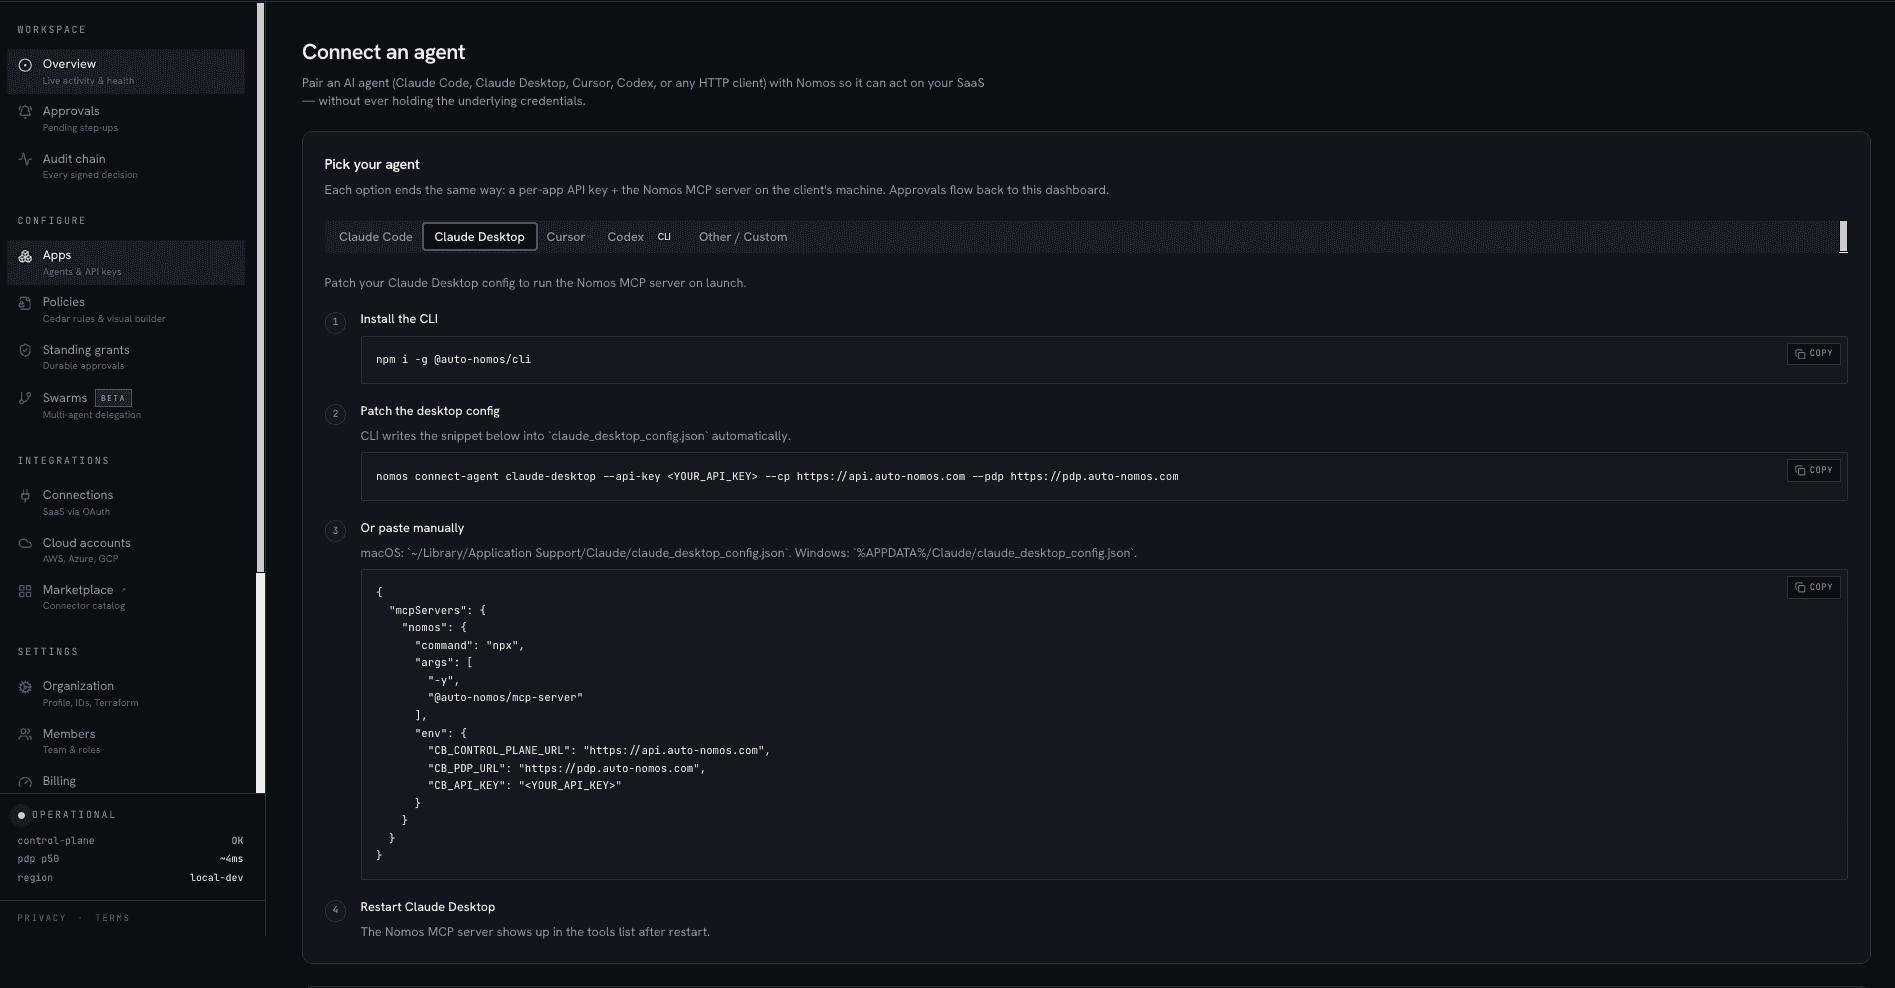Screen dimensions: 1895x988
Task: Open the Privacy link
Action: pos(41,918)
